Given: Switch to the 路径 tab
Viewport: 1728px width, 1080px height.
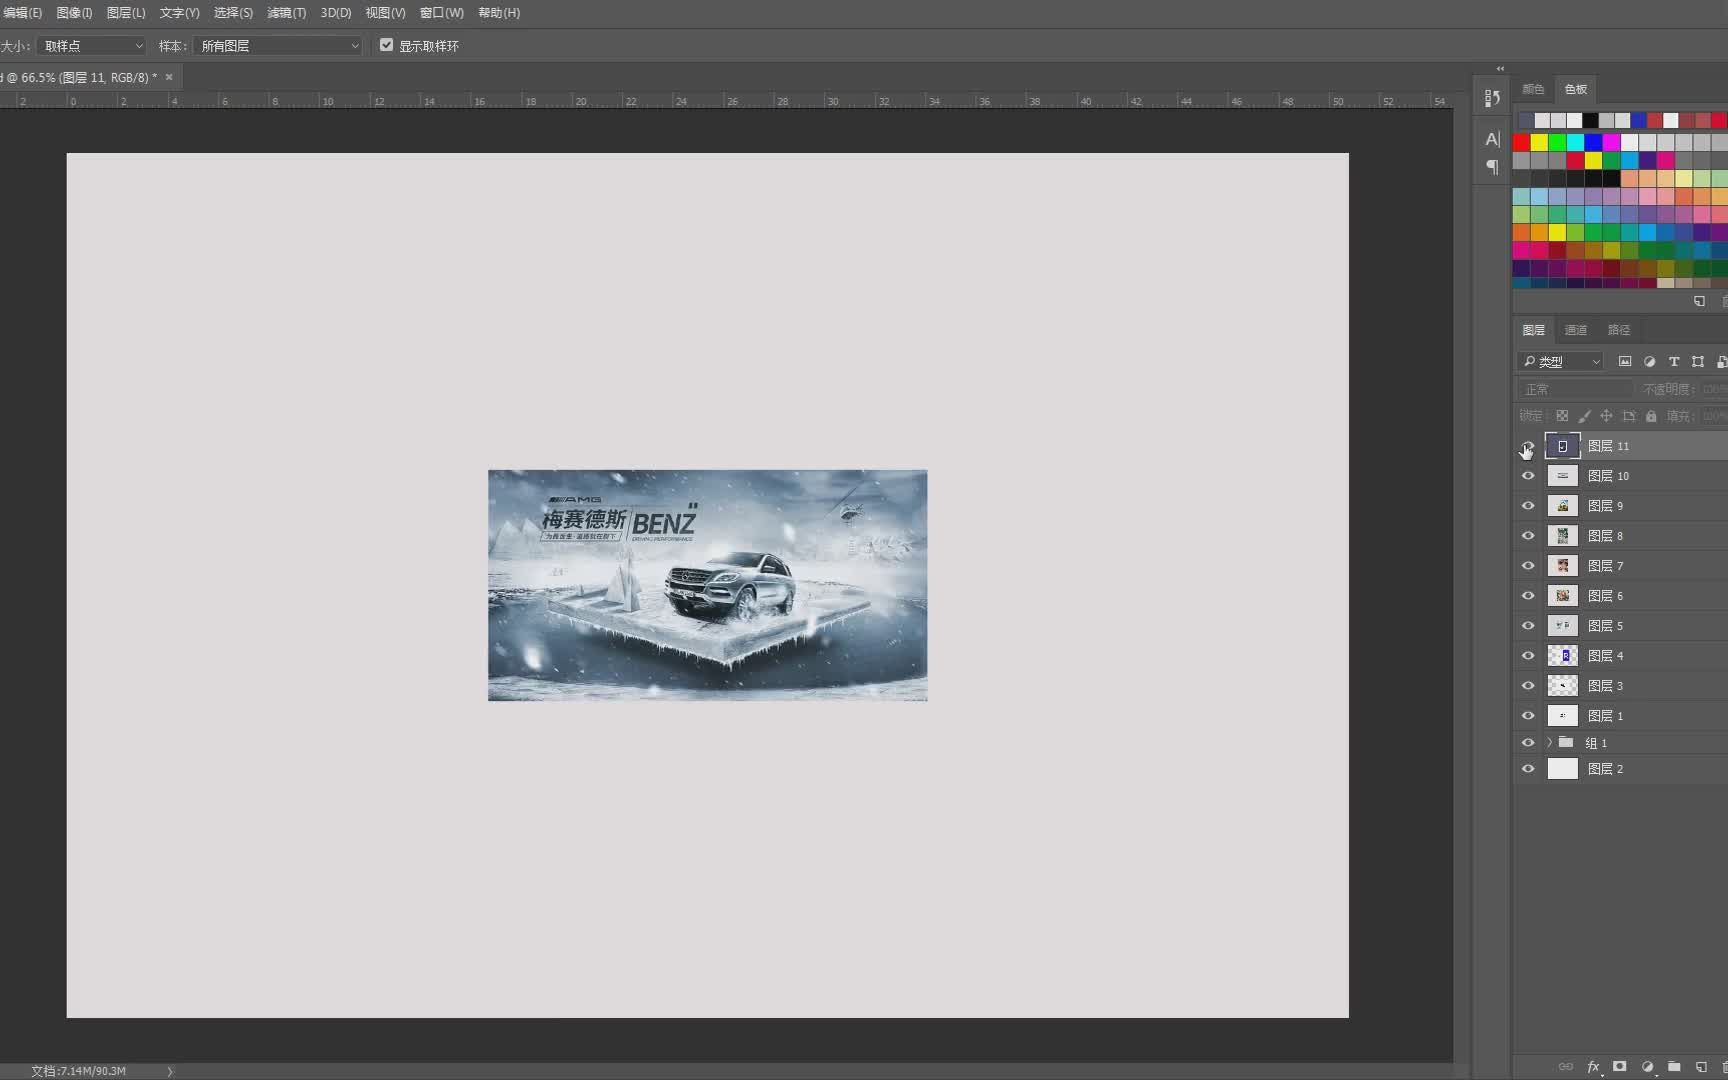Looking at the screenshot, I should (1619, 330).
